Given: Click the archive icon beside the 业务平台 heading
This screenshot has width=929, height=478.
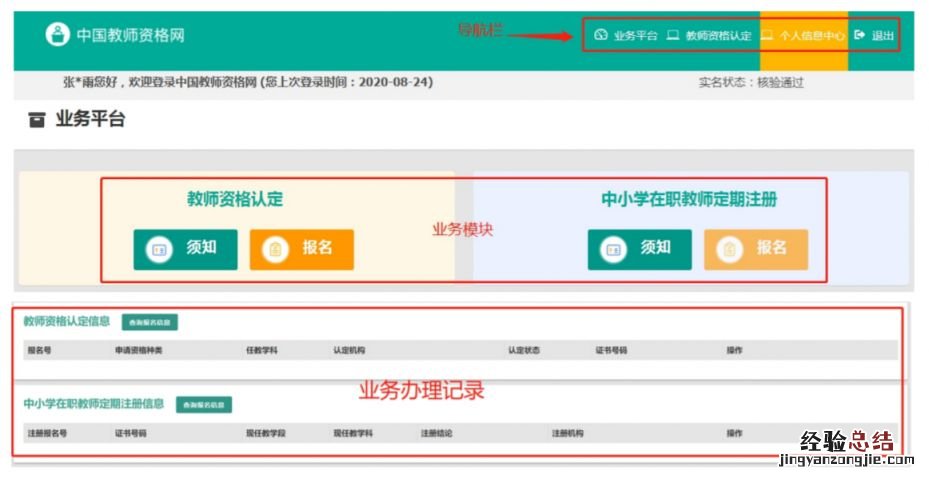Looking at the screenshot, I should pos(37,120).
